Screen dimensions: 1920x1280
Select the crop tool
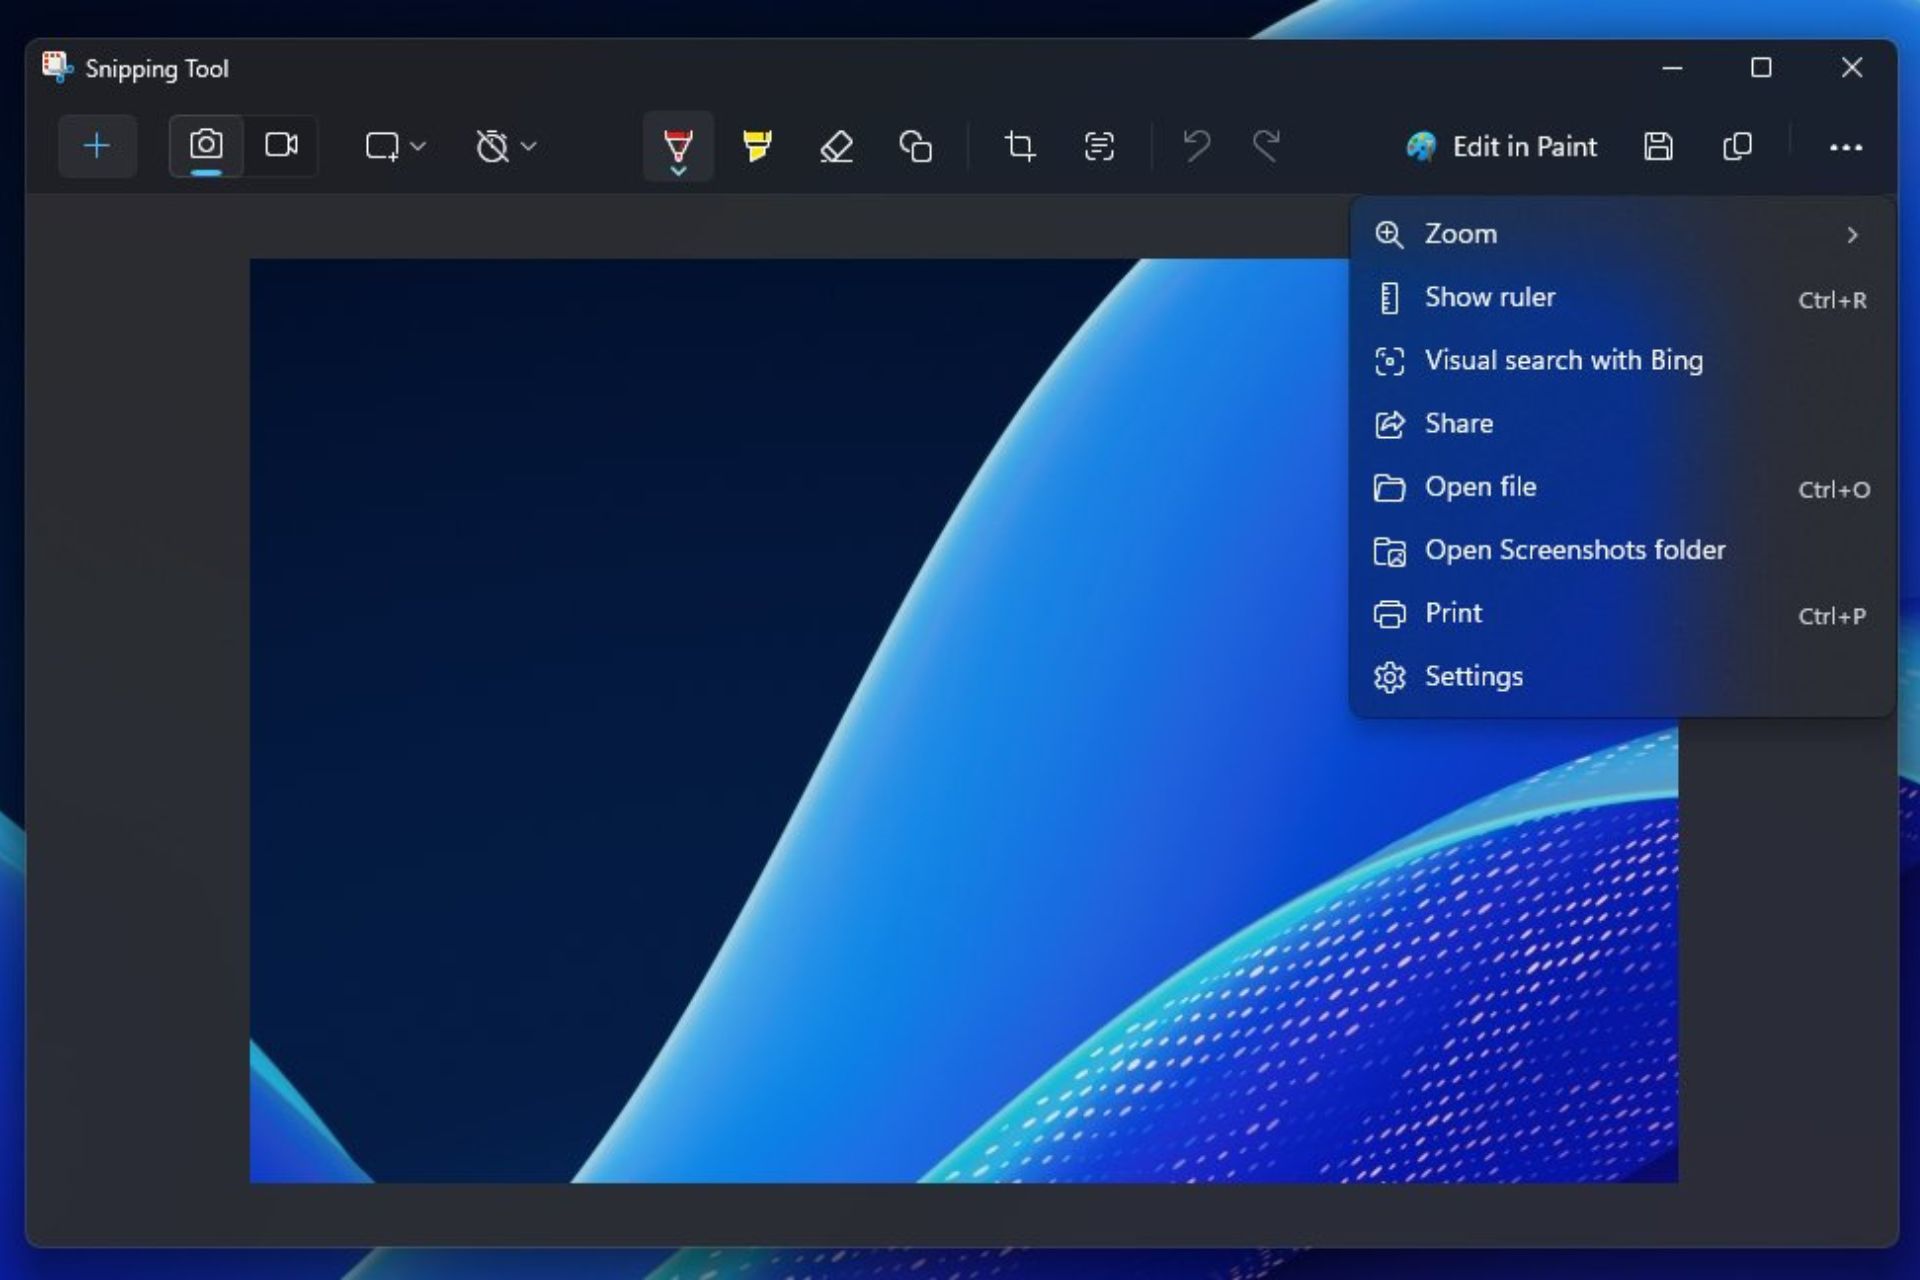click(x=1020, y=146)
